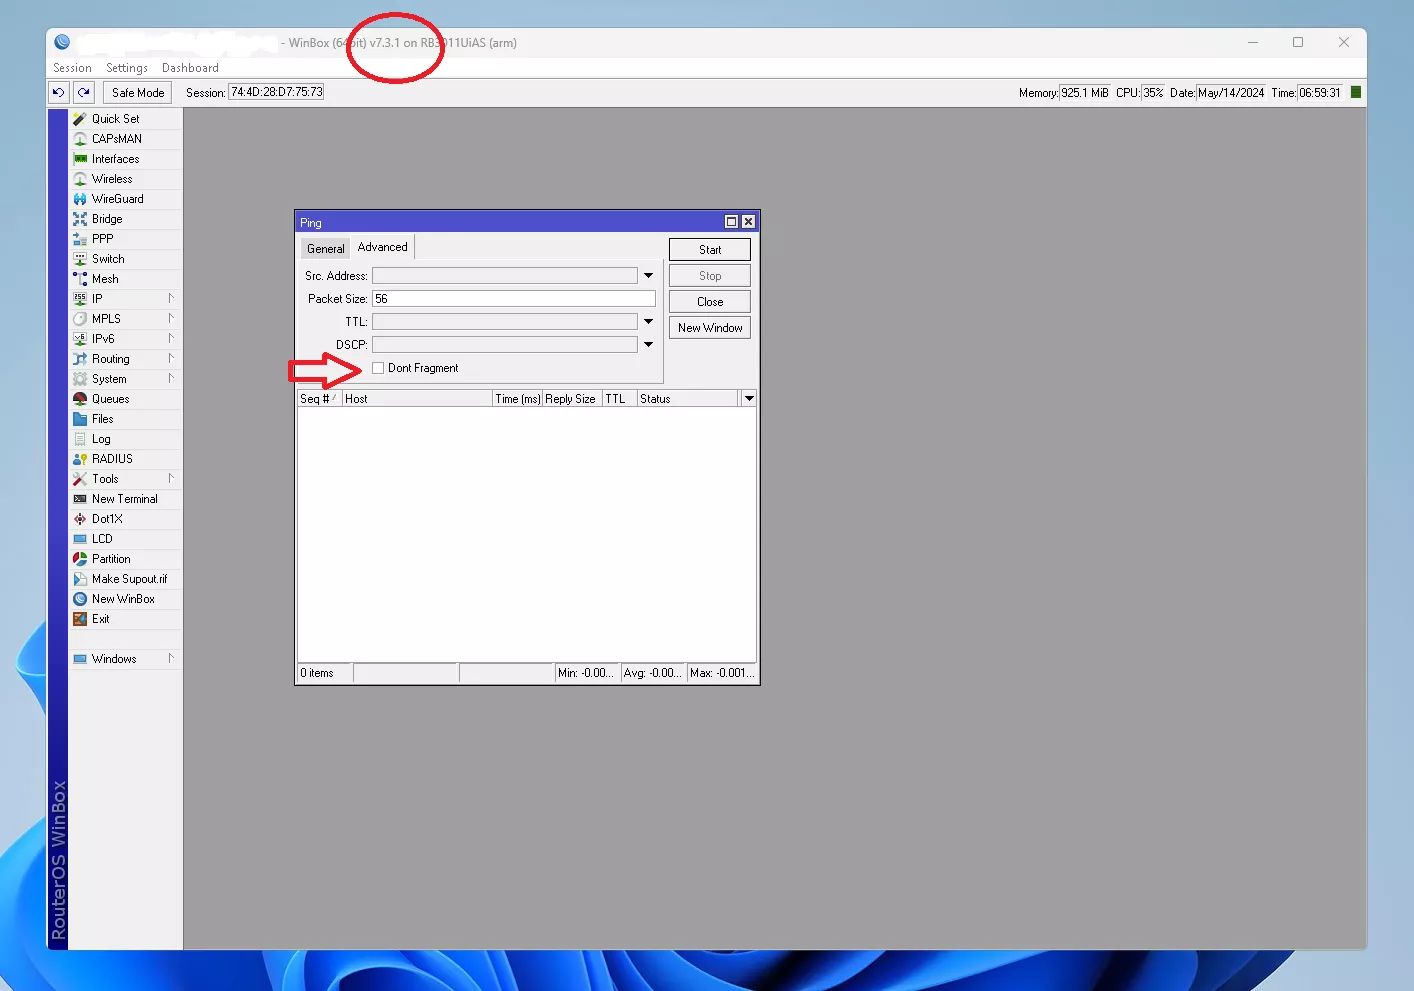Launch New Terminal from sidebar

[x=124, y=499]
